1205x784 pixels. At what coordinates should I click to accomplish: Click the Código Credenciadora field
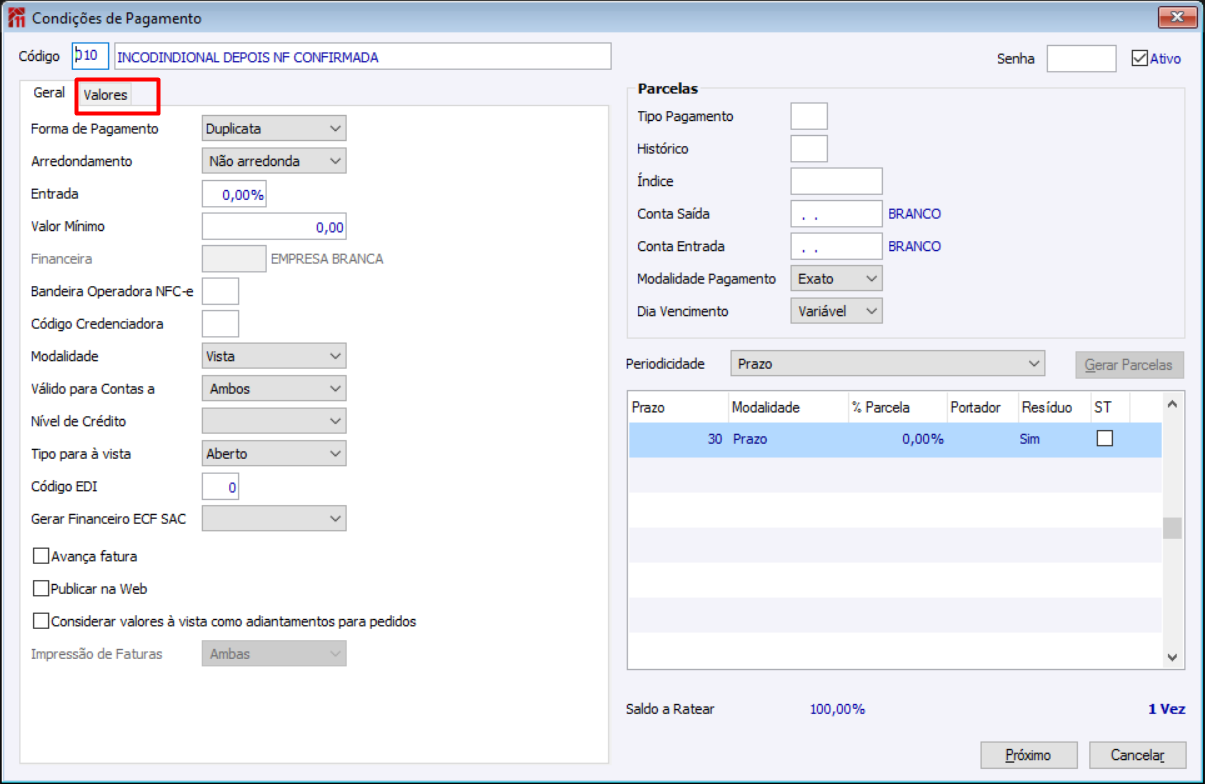pos(220,324)
